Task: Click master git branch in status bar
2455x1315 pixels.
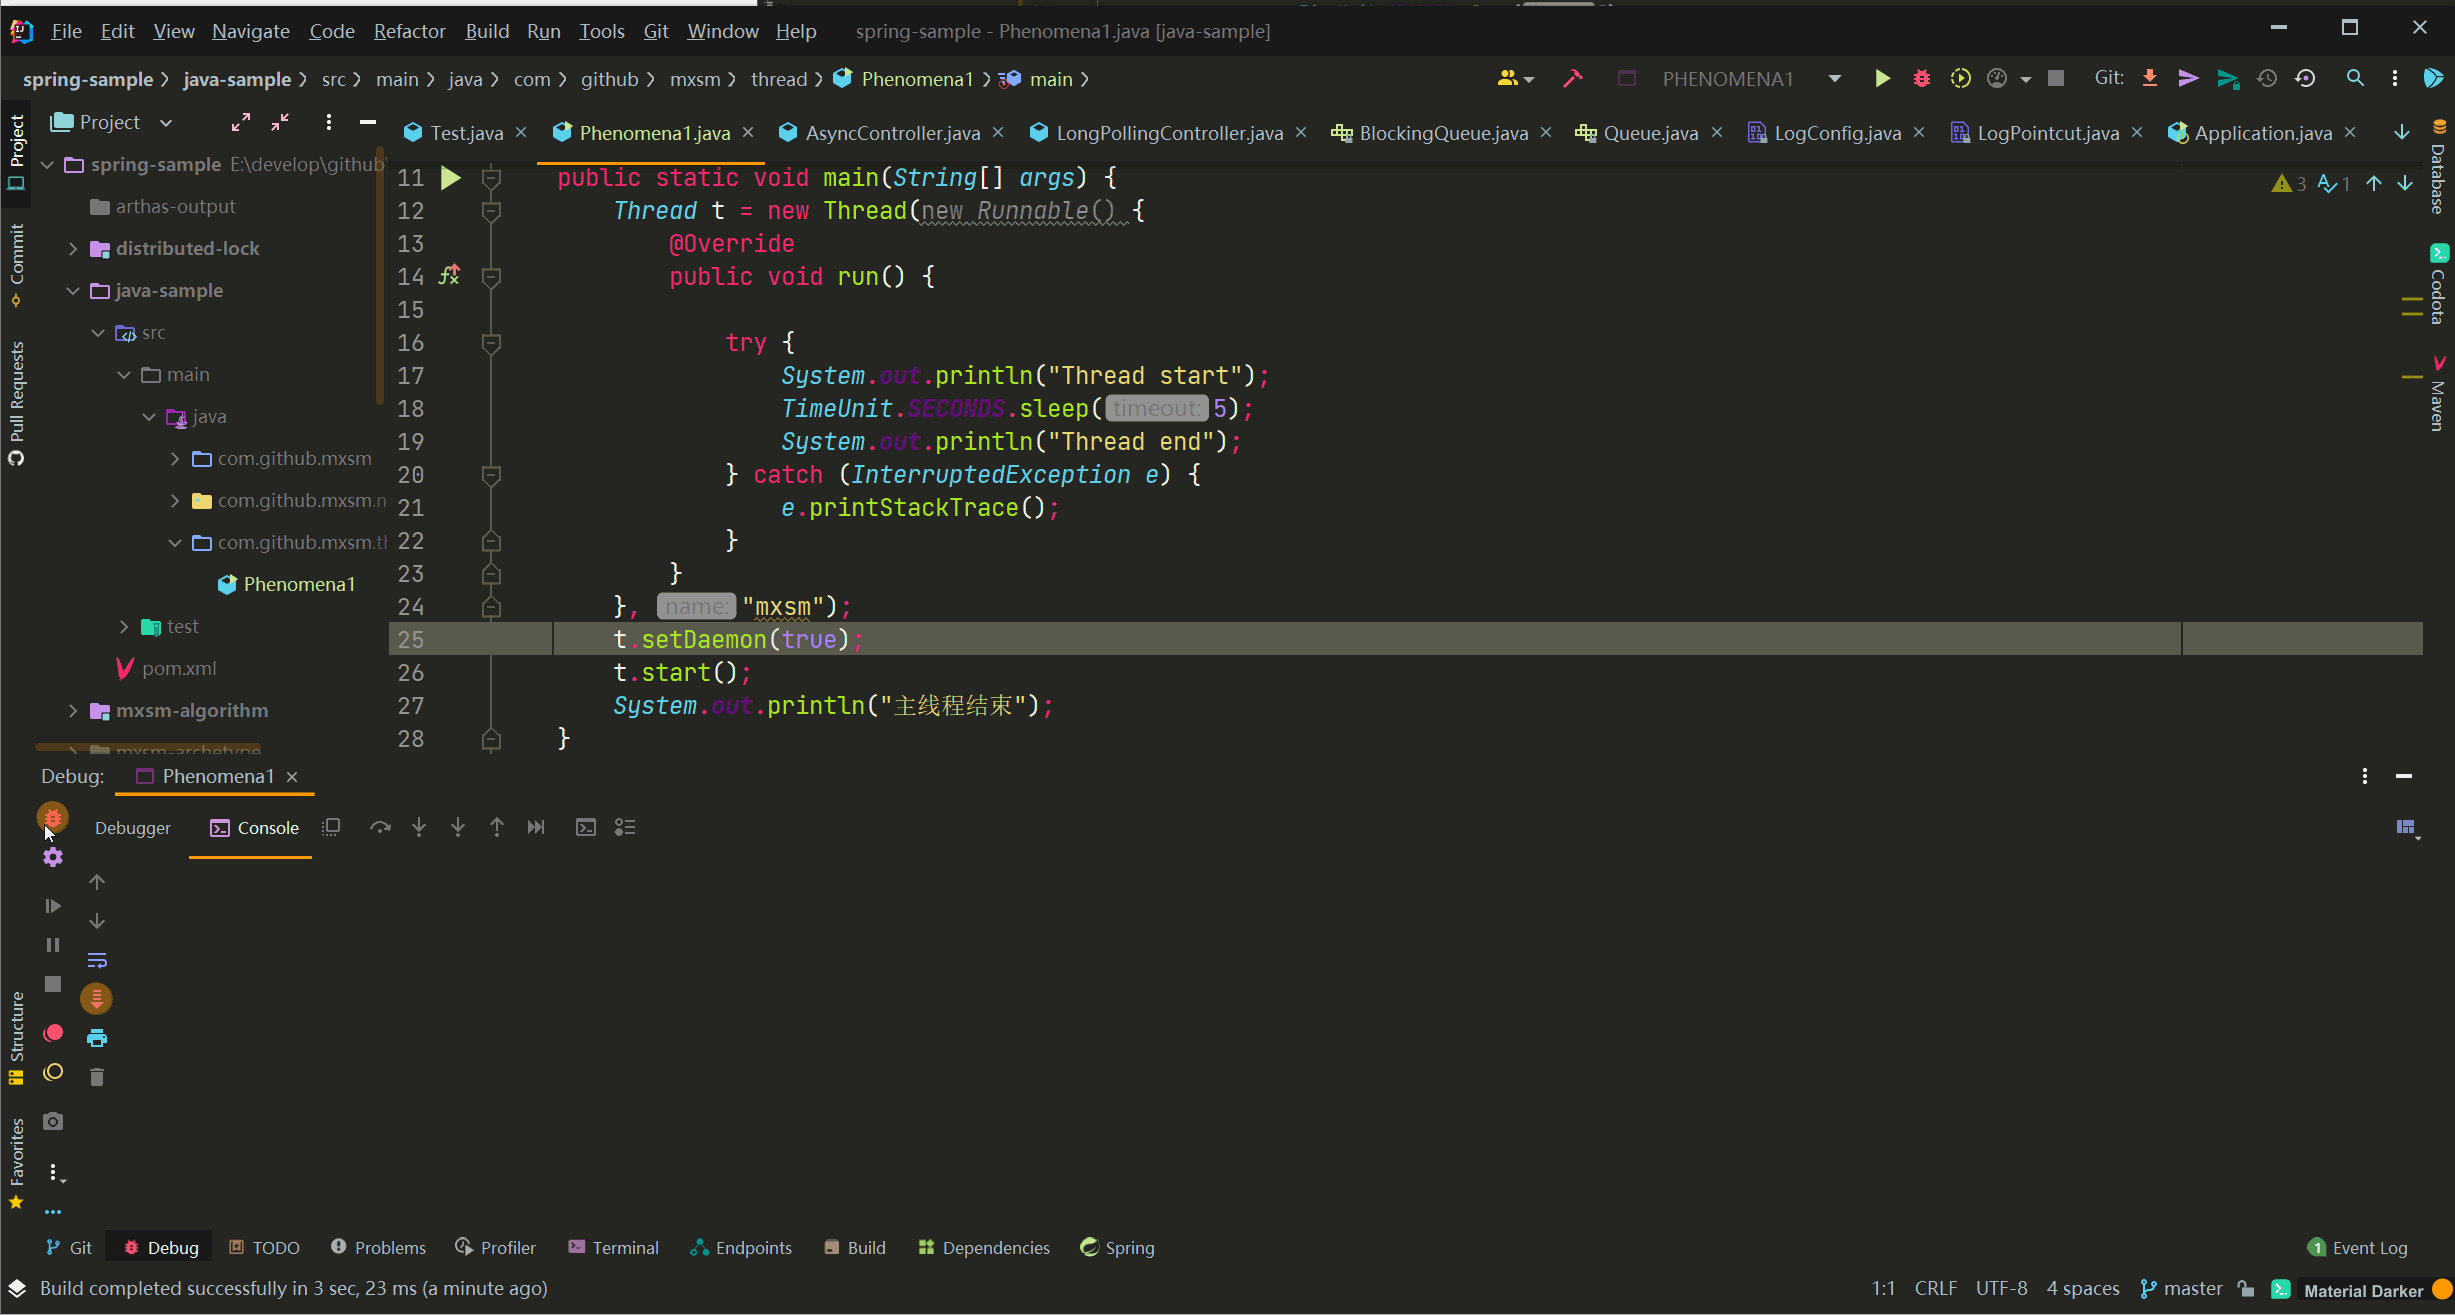Action: pos(2181,1289)
